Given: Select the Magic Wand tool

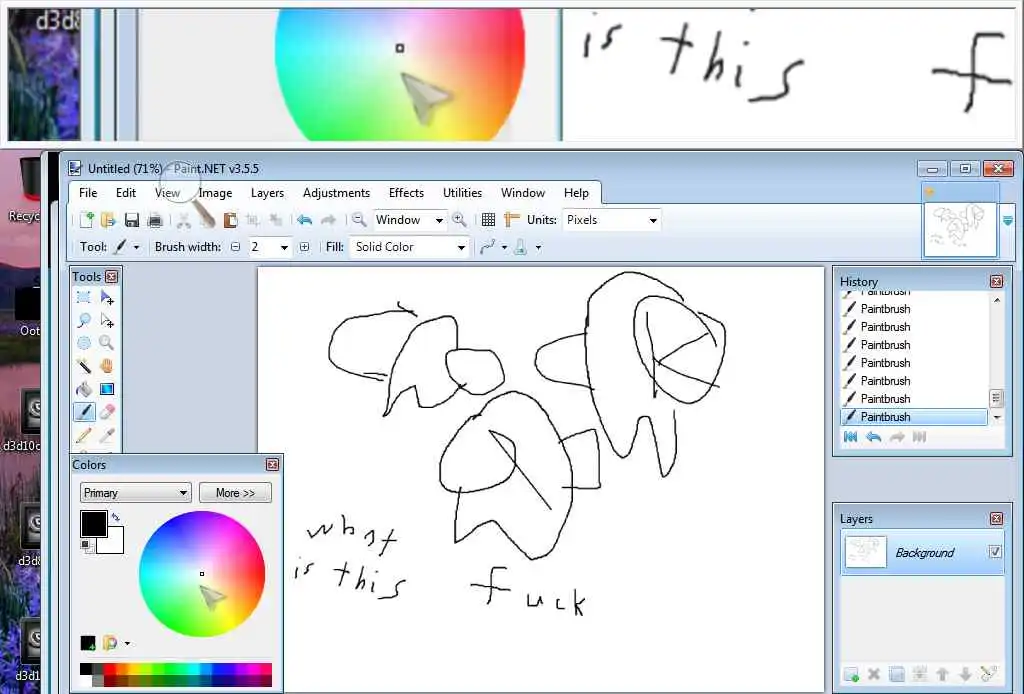Looking at the screenshot, I should (84, 366).
